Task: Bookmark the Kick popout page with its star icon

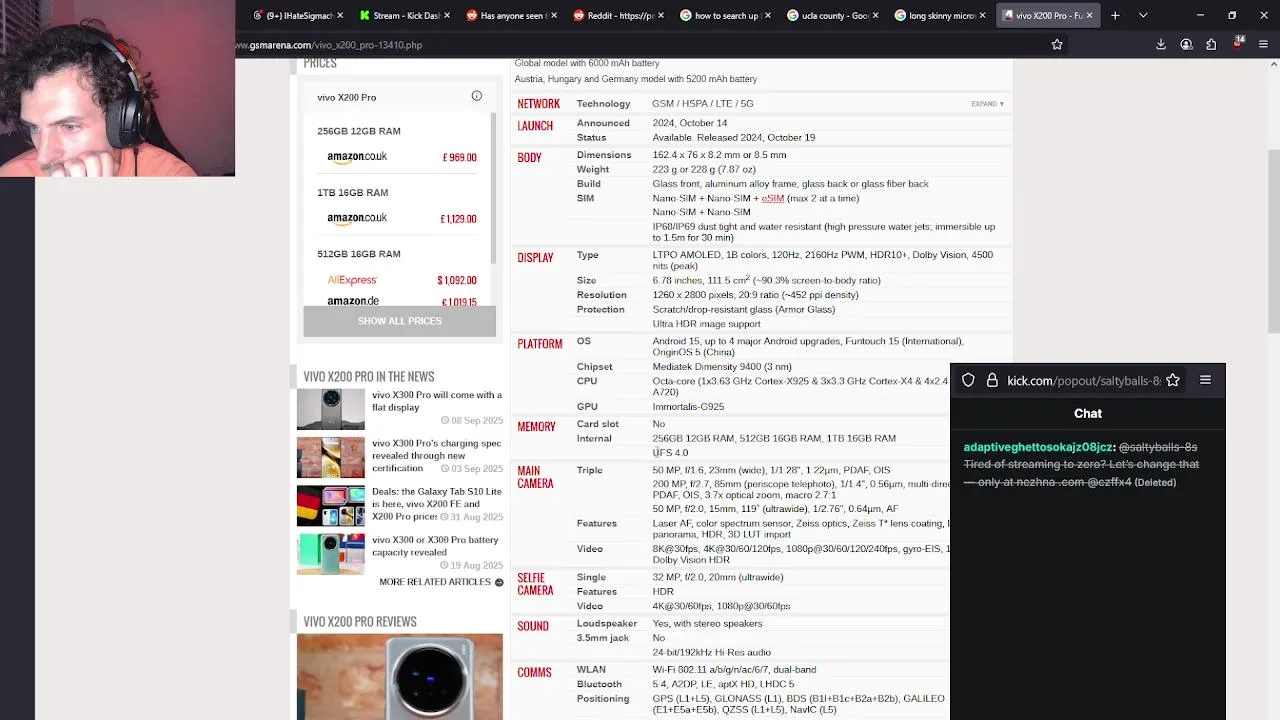Action: pos(1173,380)
